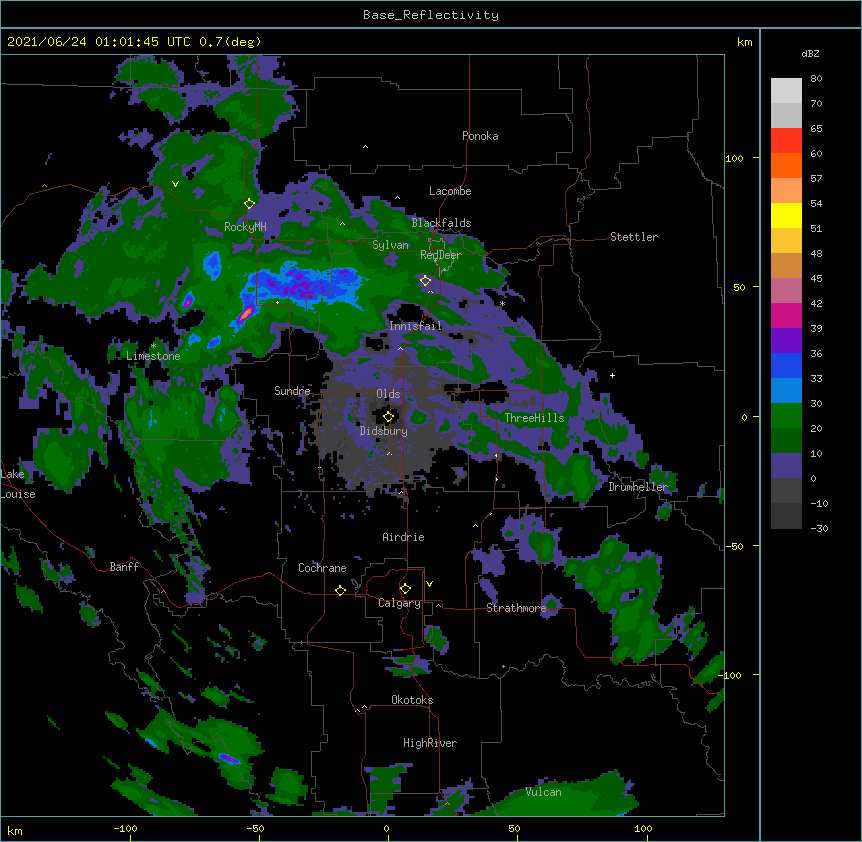Click the Limestone label
The image size is (862, 842).
point(153,356)
